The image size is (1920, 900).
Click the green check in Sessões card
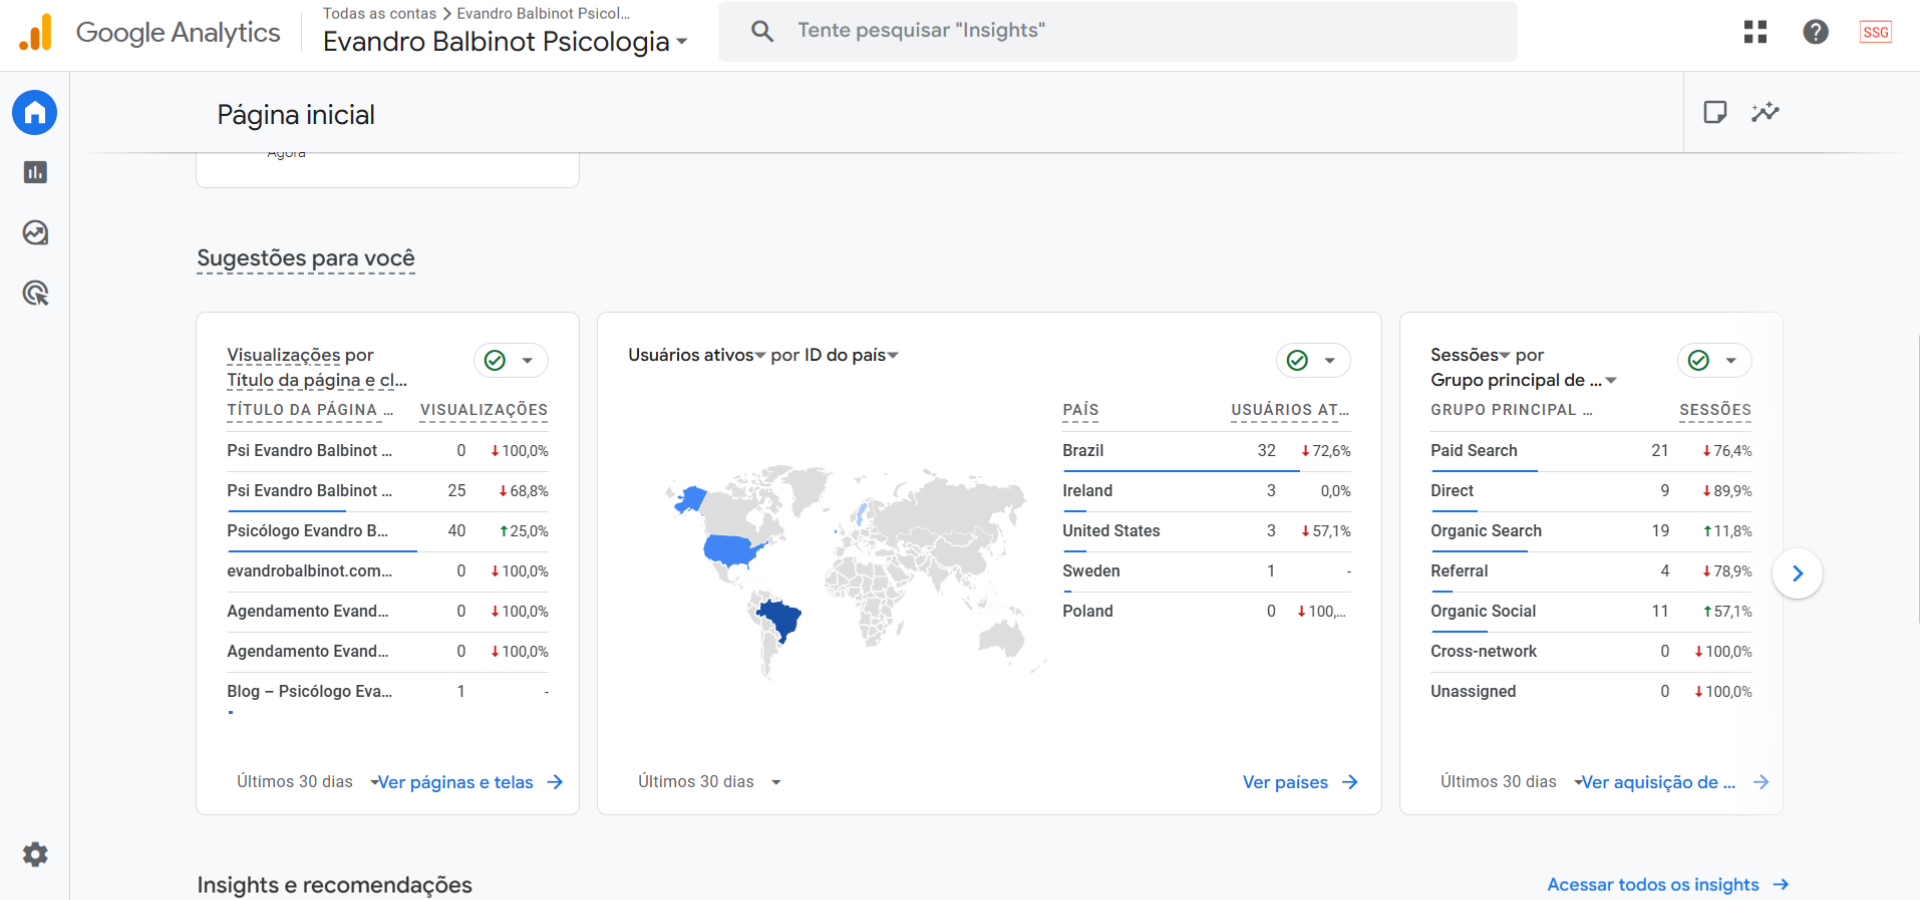(1698, 360)
